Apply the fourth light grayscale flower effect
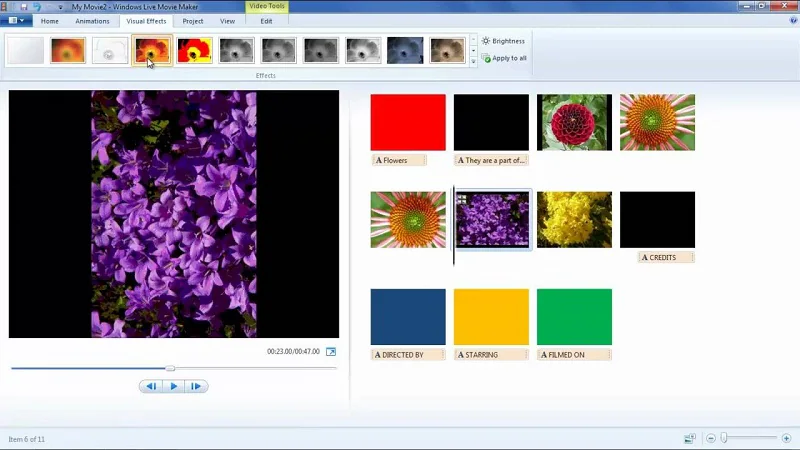800x450 pixels. pyautogui.click(x=363, y=51)
